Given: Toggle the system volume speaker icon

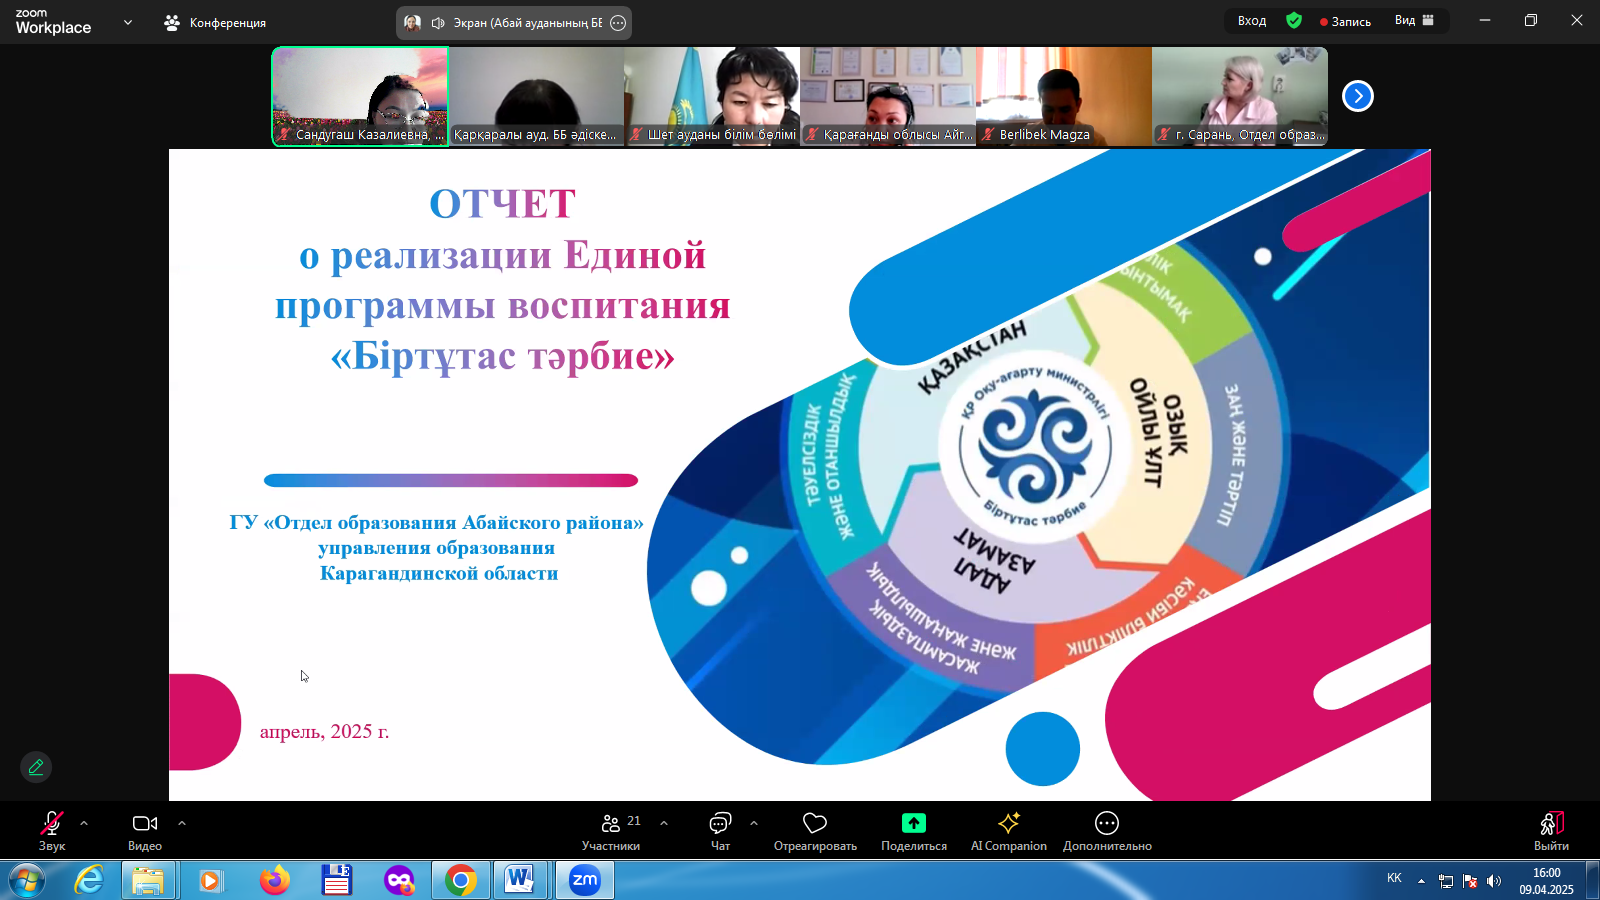Looking at the screenshot, I should click(1494, 881).
